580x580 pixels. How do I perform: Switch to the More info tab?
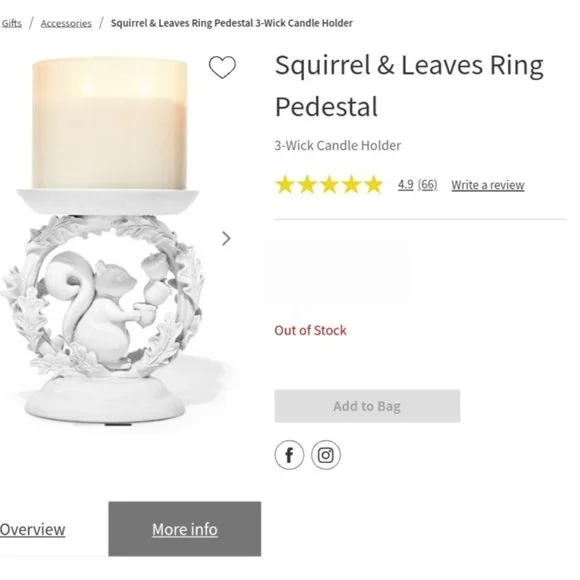[185, 529]
